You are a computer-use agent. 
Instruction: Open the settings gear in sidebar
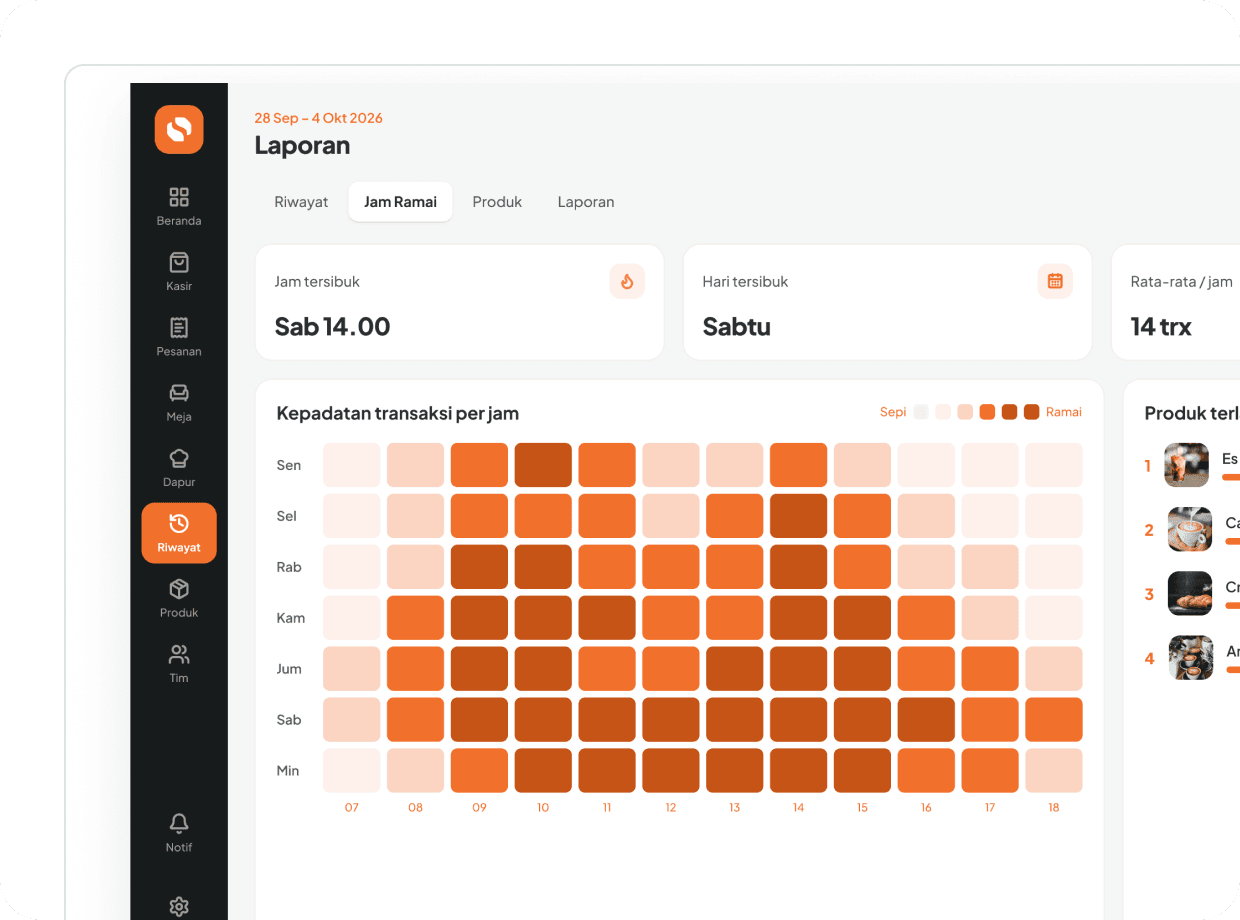click(179, 906)
